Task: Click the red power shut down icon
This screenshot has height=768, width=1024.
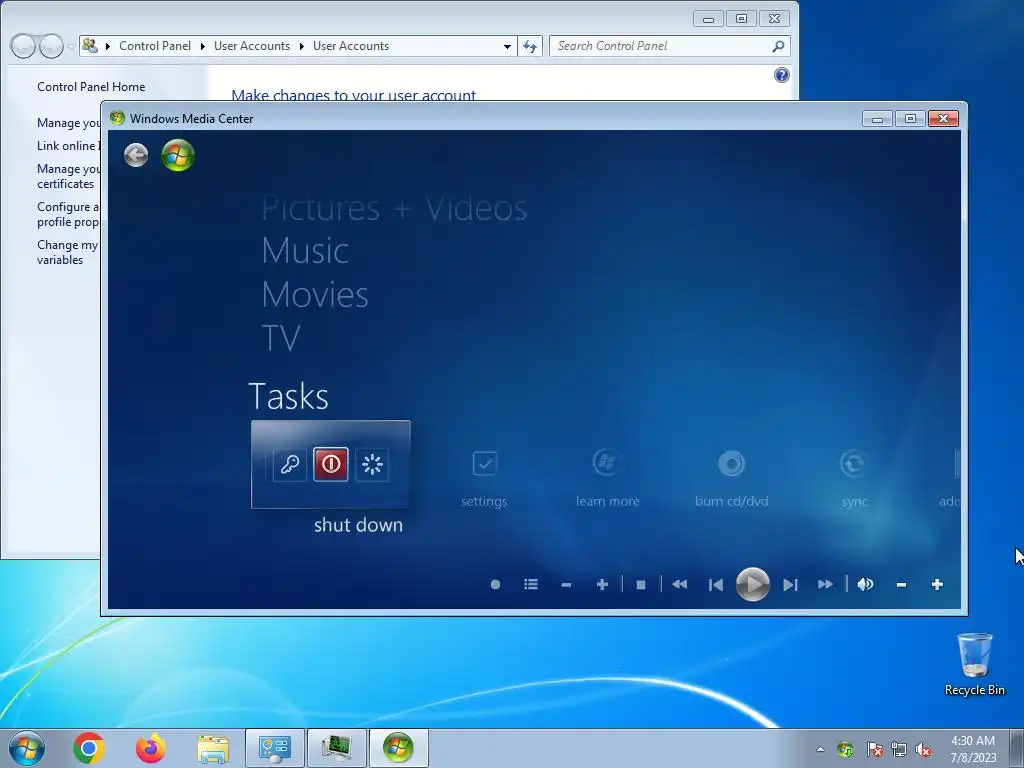Action: (x=330, y=464)
